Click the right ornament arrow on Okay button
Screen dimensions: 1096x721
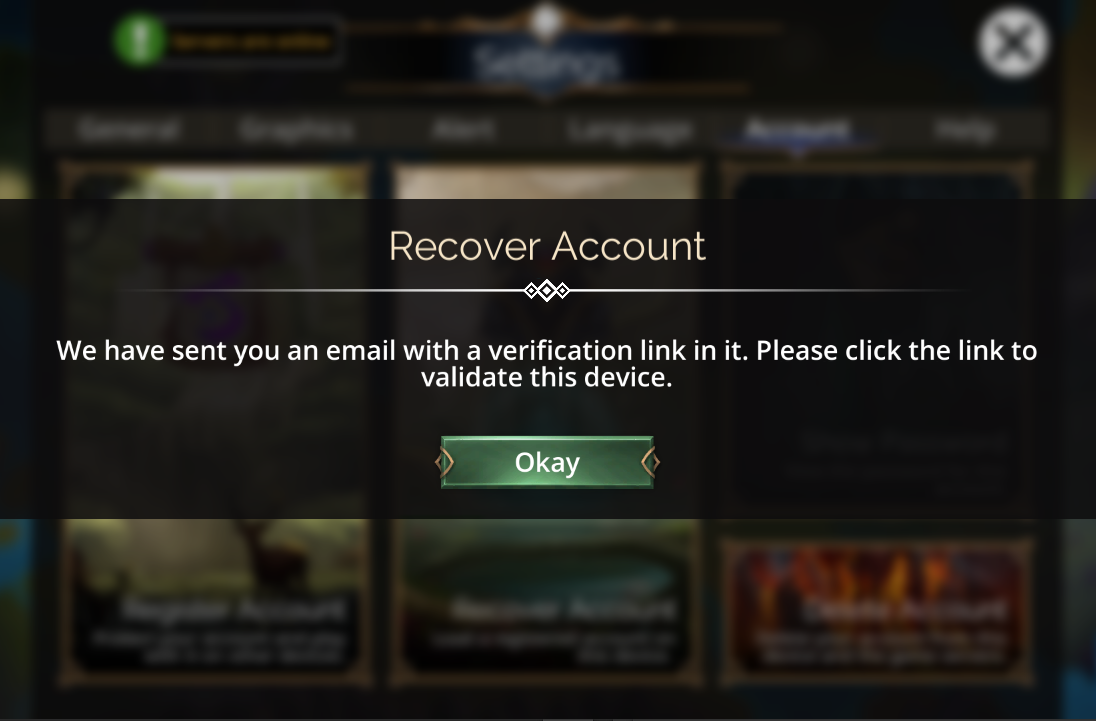click(650, 462)
